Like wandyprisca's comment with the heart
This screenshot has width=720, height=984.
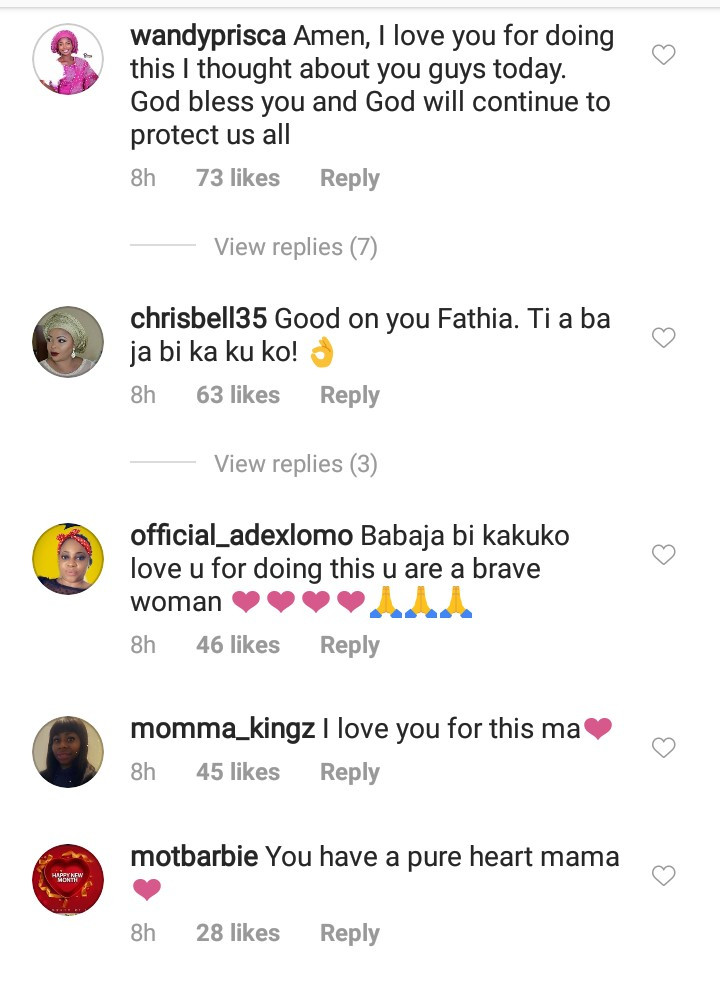[664, 55]
